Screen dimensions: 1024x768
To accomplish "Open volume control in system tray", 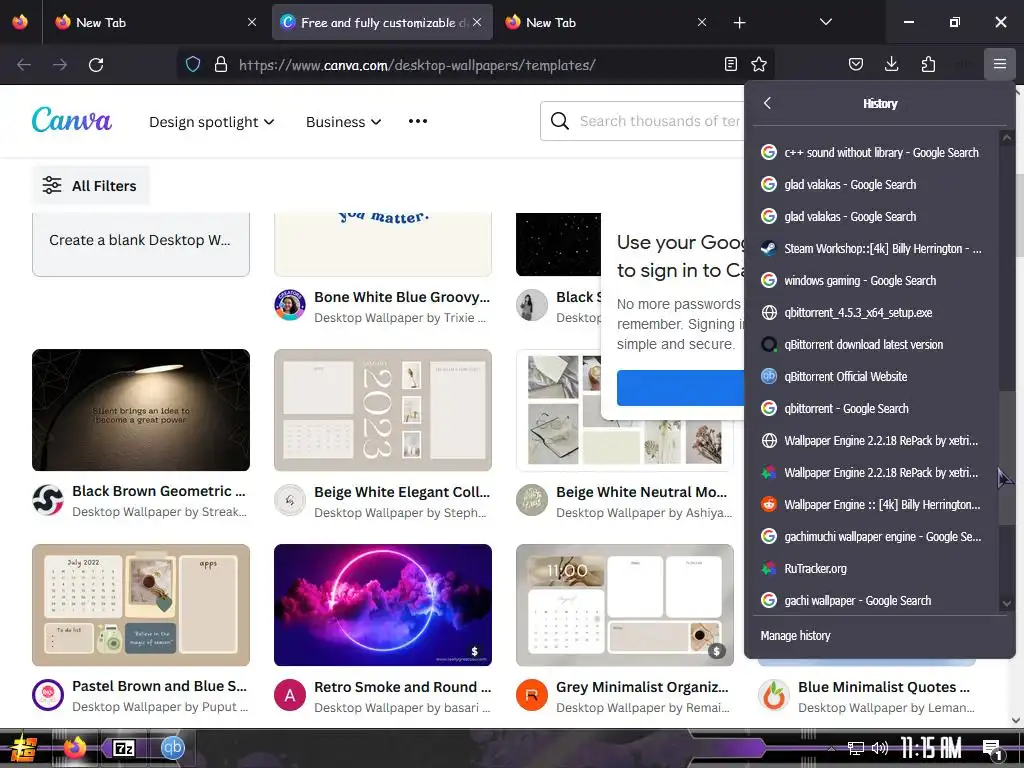I will pos(880,748).
